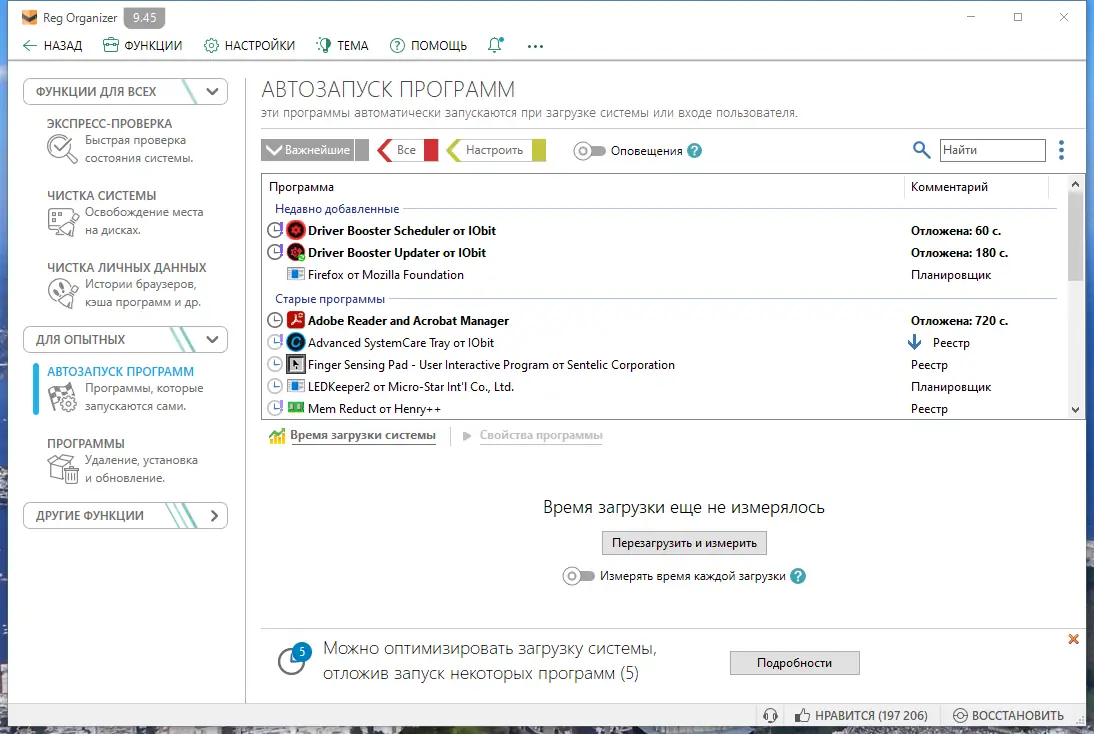
Task: Open the three-dots overflow menu in top bar
Action: coord(535,46)
